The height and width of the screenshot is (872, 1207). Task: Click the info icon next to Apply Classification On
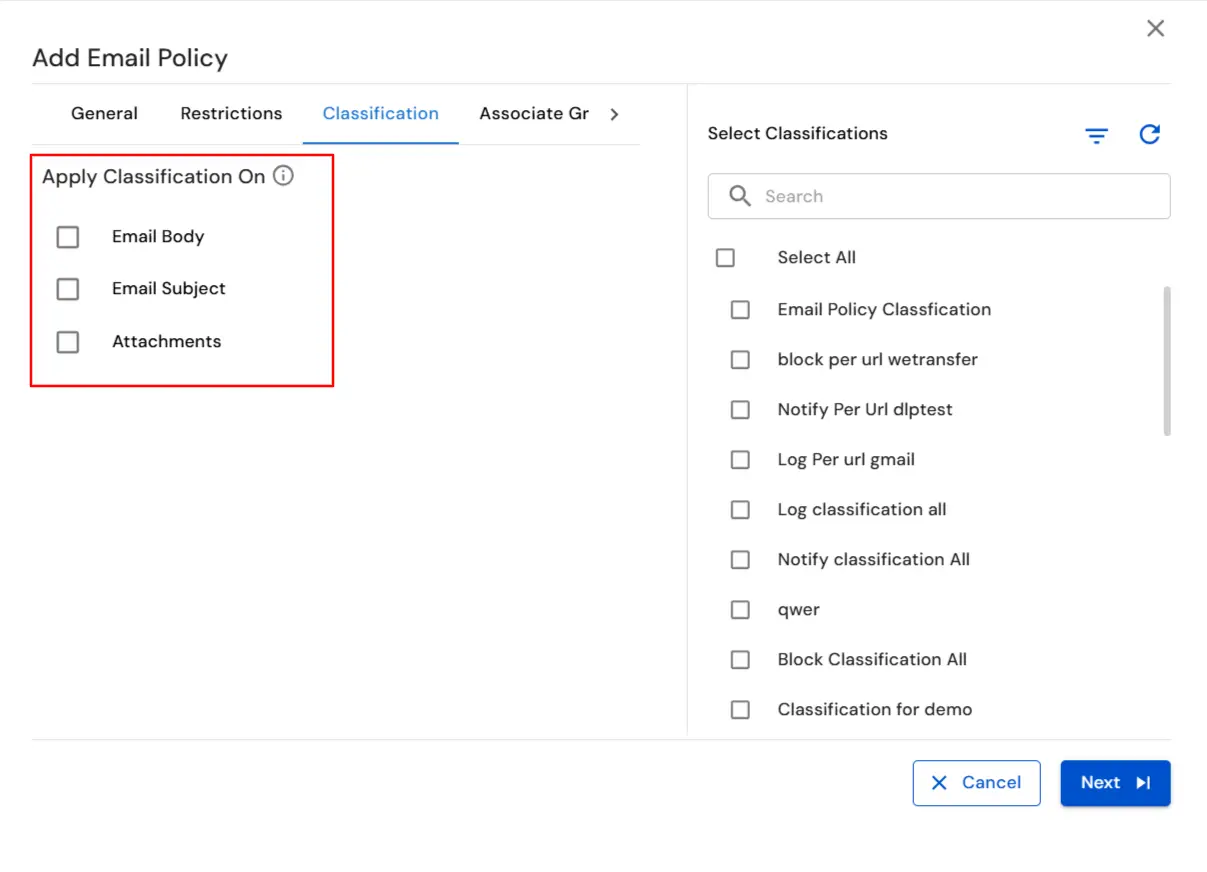click(283, 176)
